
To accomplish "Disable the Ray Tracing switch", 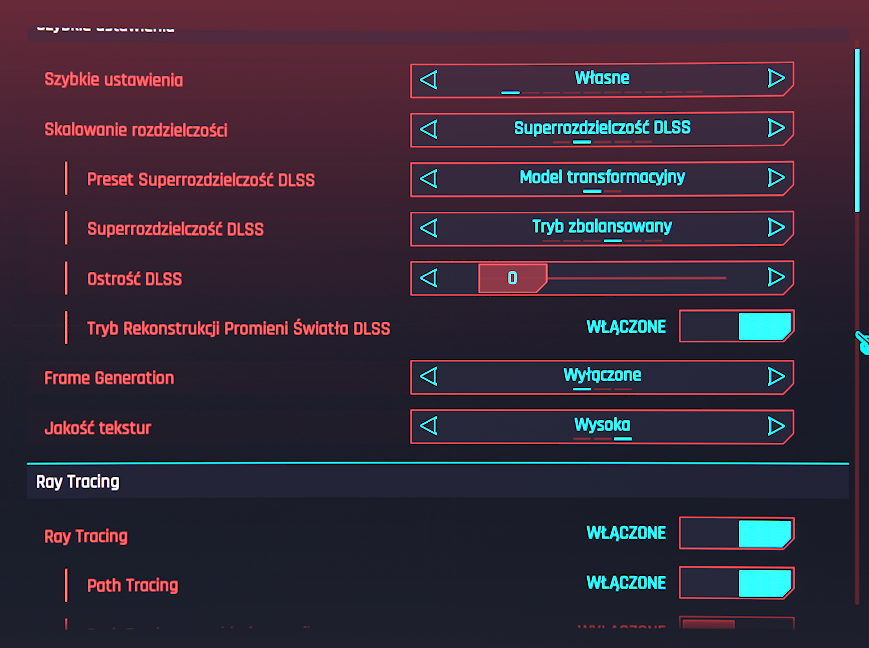I will 736,534.
